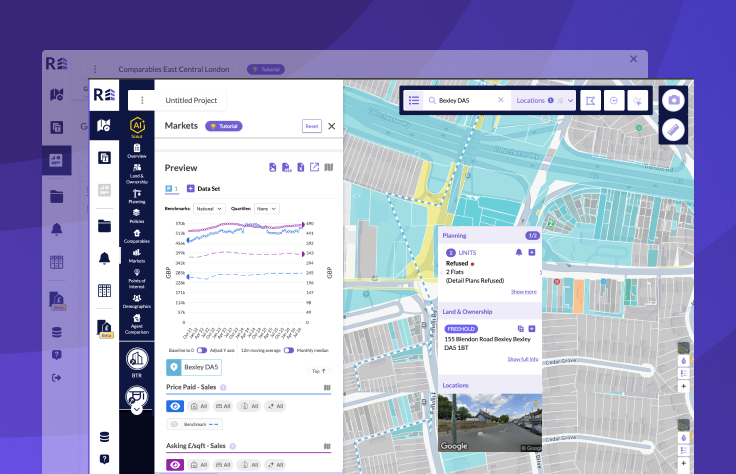The image size is (736, 474).
Task: Open the Quartiles None dropdown
Action: 267,208
